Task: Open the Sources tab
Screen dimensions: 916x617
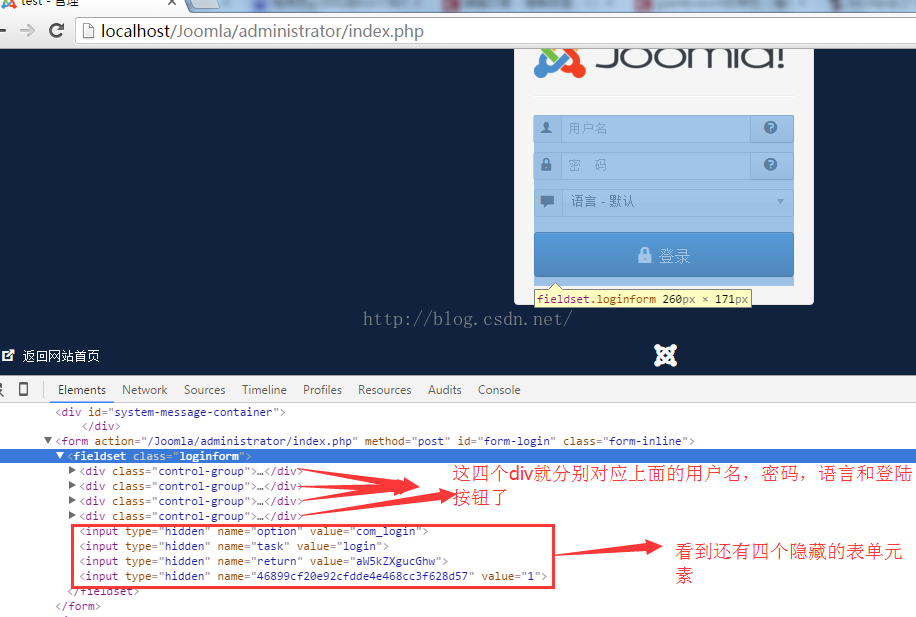Action: 204,390
